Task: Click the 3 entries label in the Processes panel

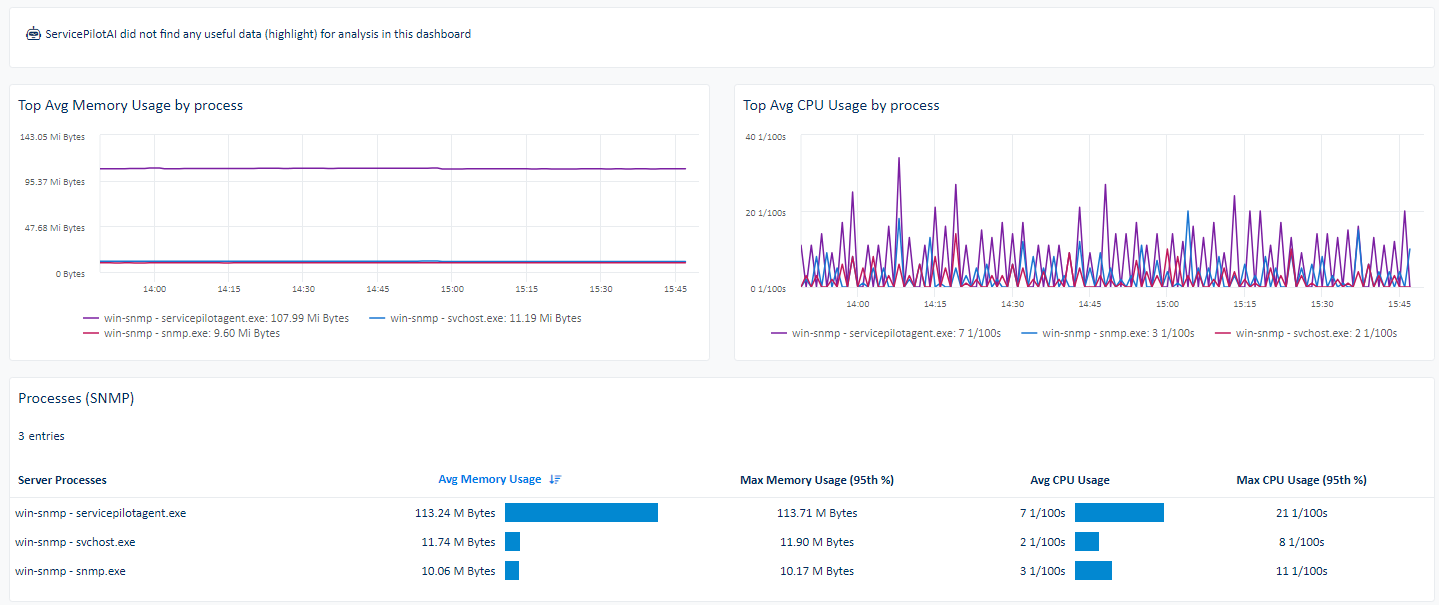Action: point(41,435)
